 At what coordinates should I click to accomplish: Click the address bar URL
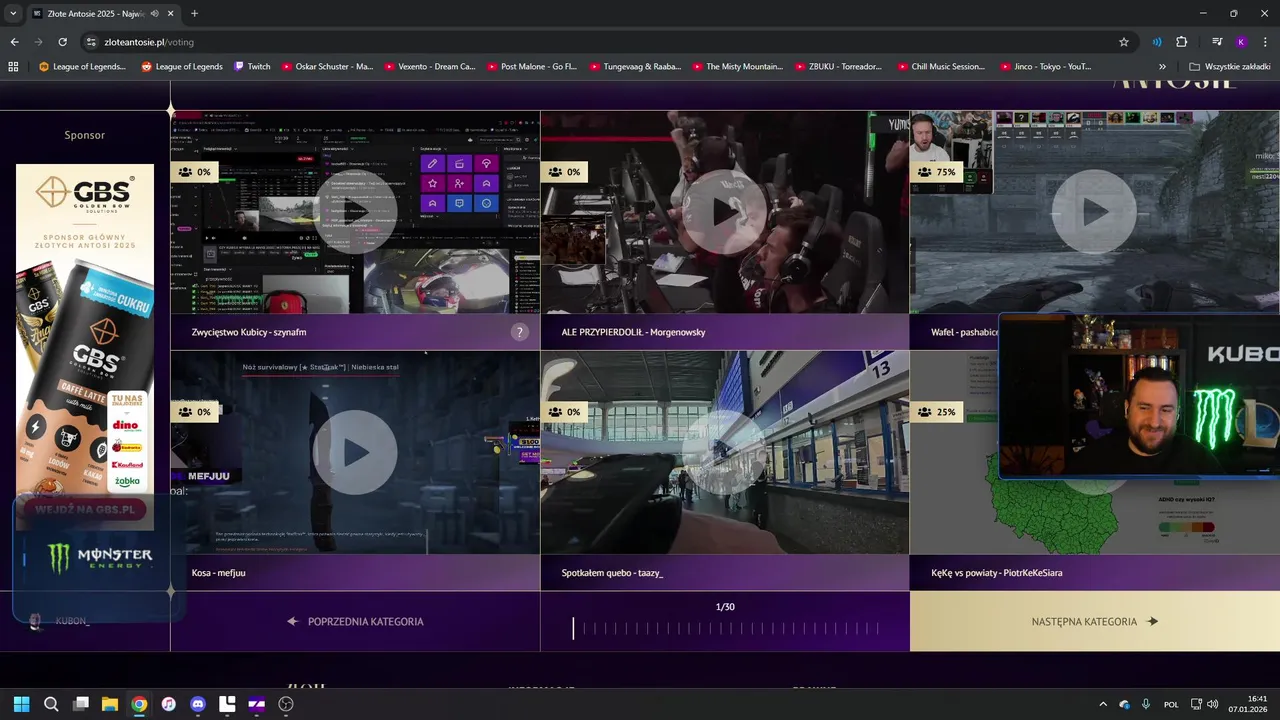coord(149,42)
